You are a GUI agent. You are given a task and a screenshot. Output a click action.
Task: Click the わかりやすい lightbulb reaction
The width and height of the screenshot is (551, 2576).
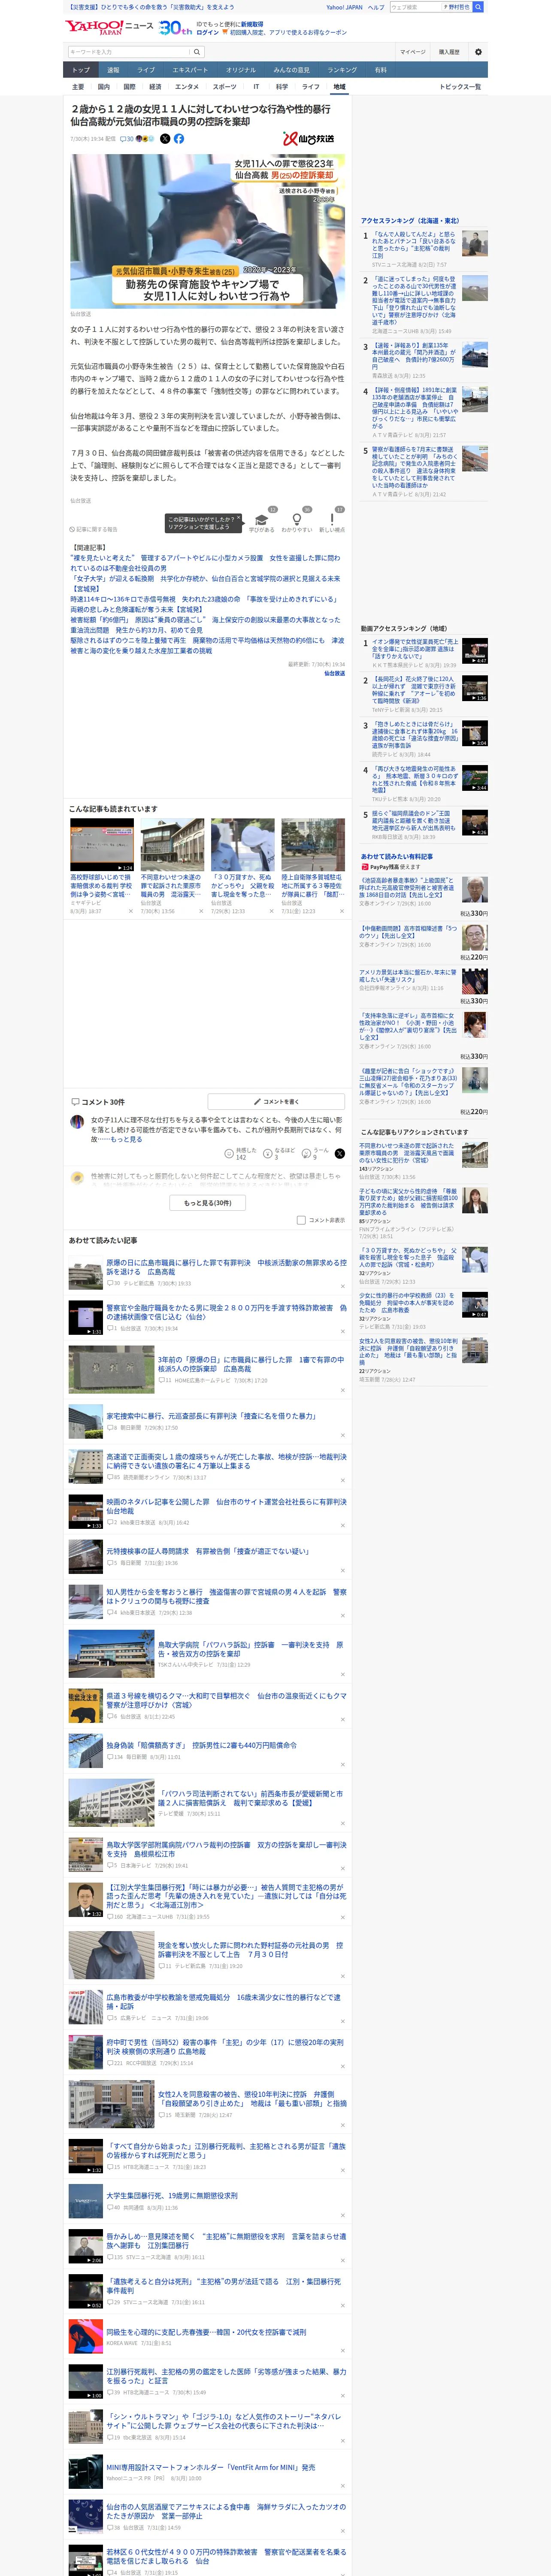297,522
